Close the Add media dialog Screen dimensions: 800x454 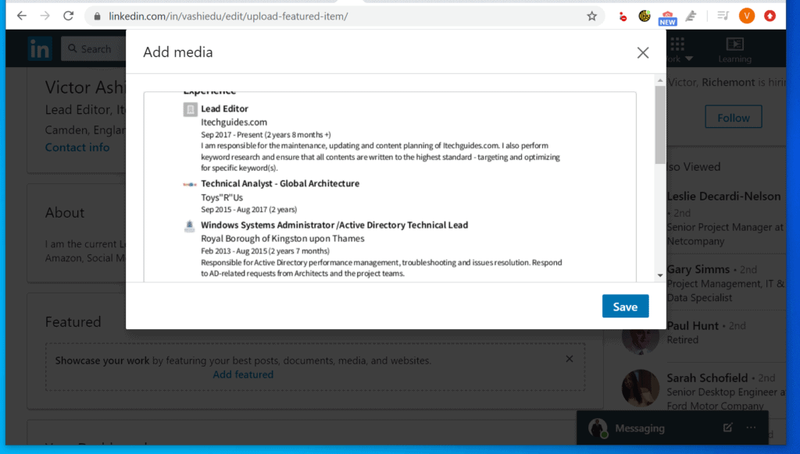[x=643, y=53]
